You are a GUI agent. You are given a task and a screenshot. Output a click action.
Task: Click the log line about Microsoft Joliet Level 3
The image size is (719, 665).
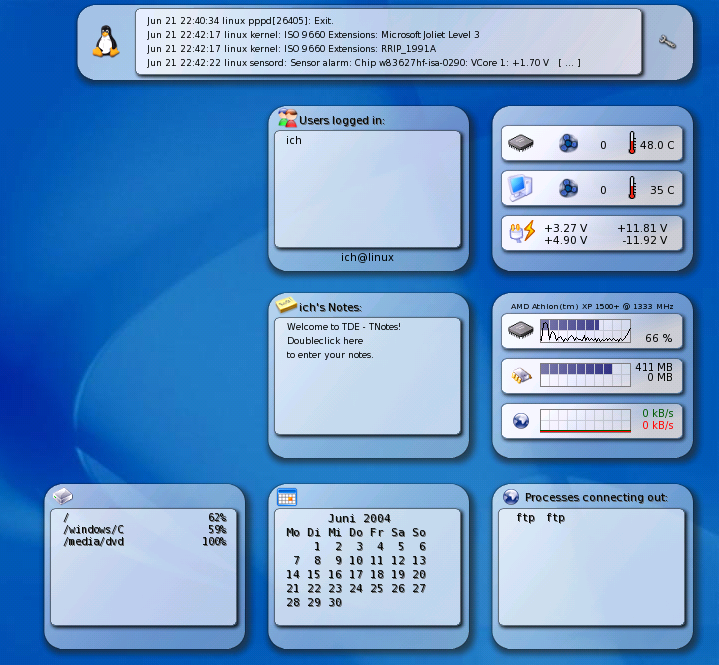[313, 35]
